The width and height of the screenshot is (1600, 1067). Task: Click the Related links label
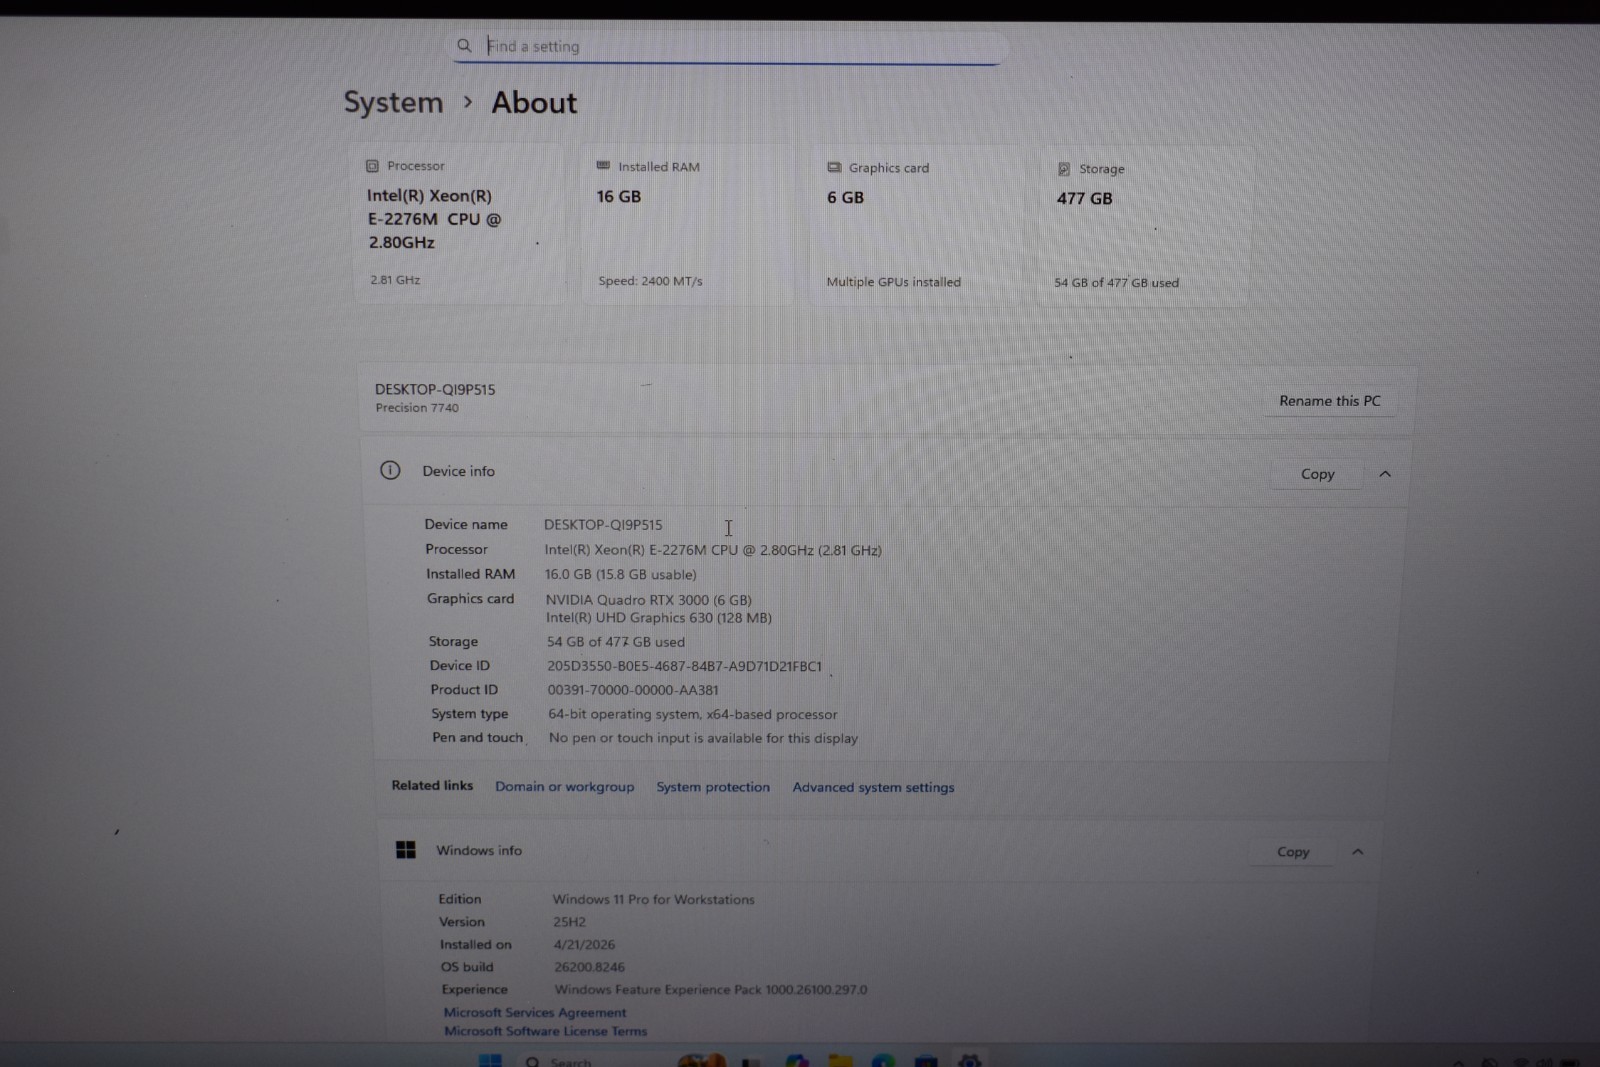point(432,786)
